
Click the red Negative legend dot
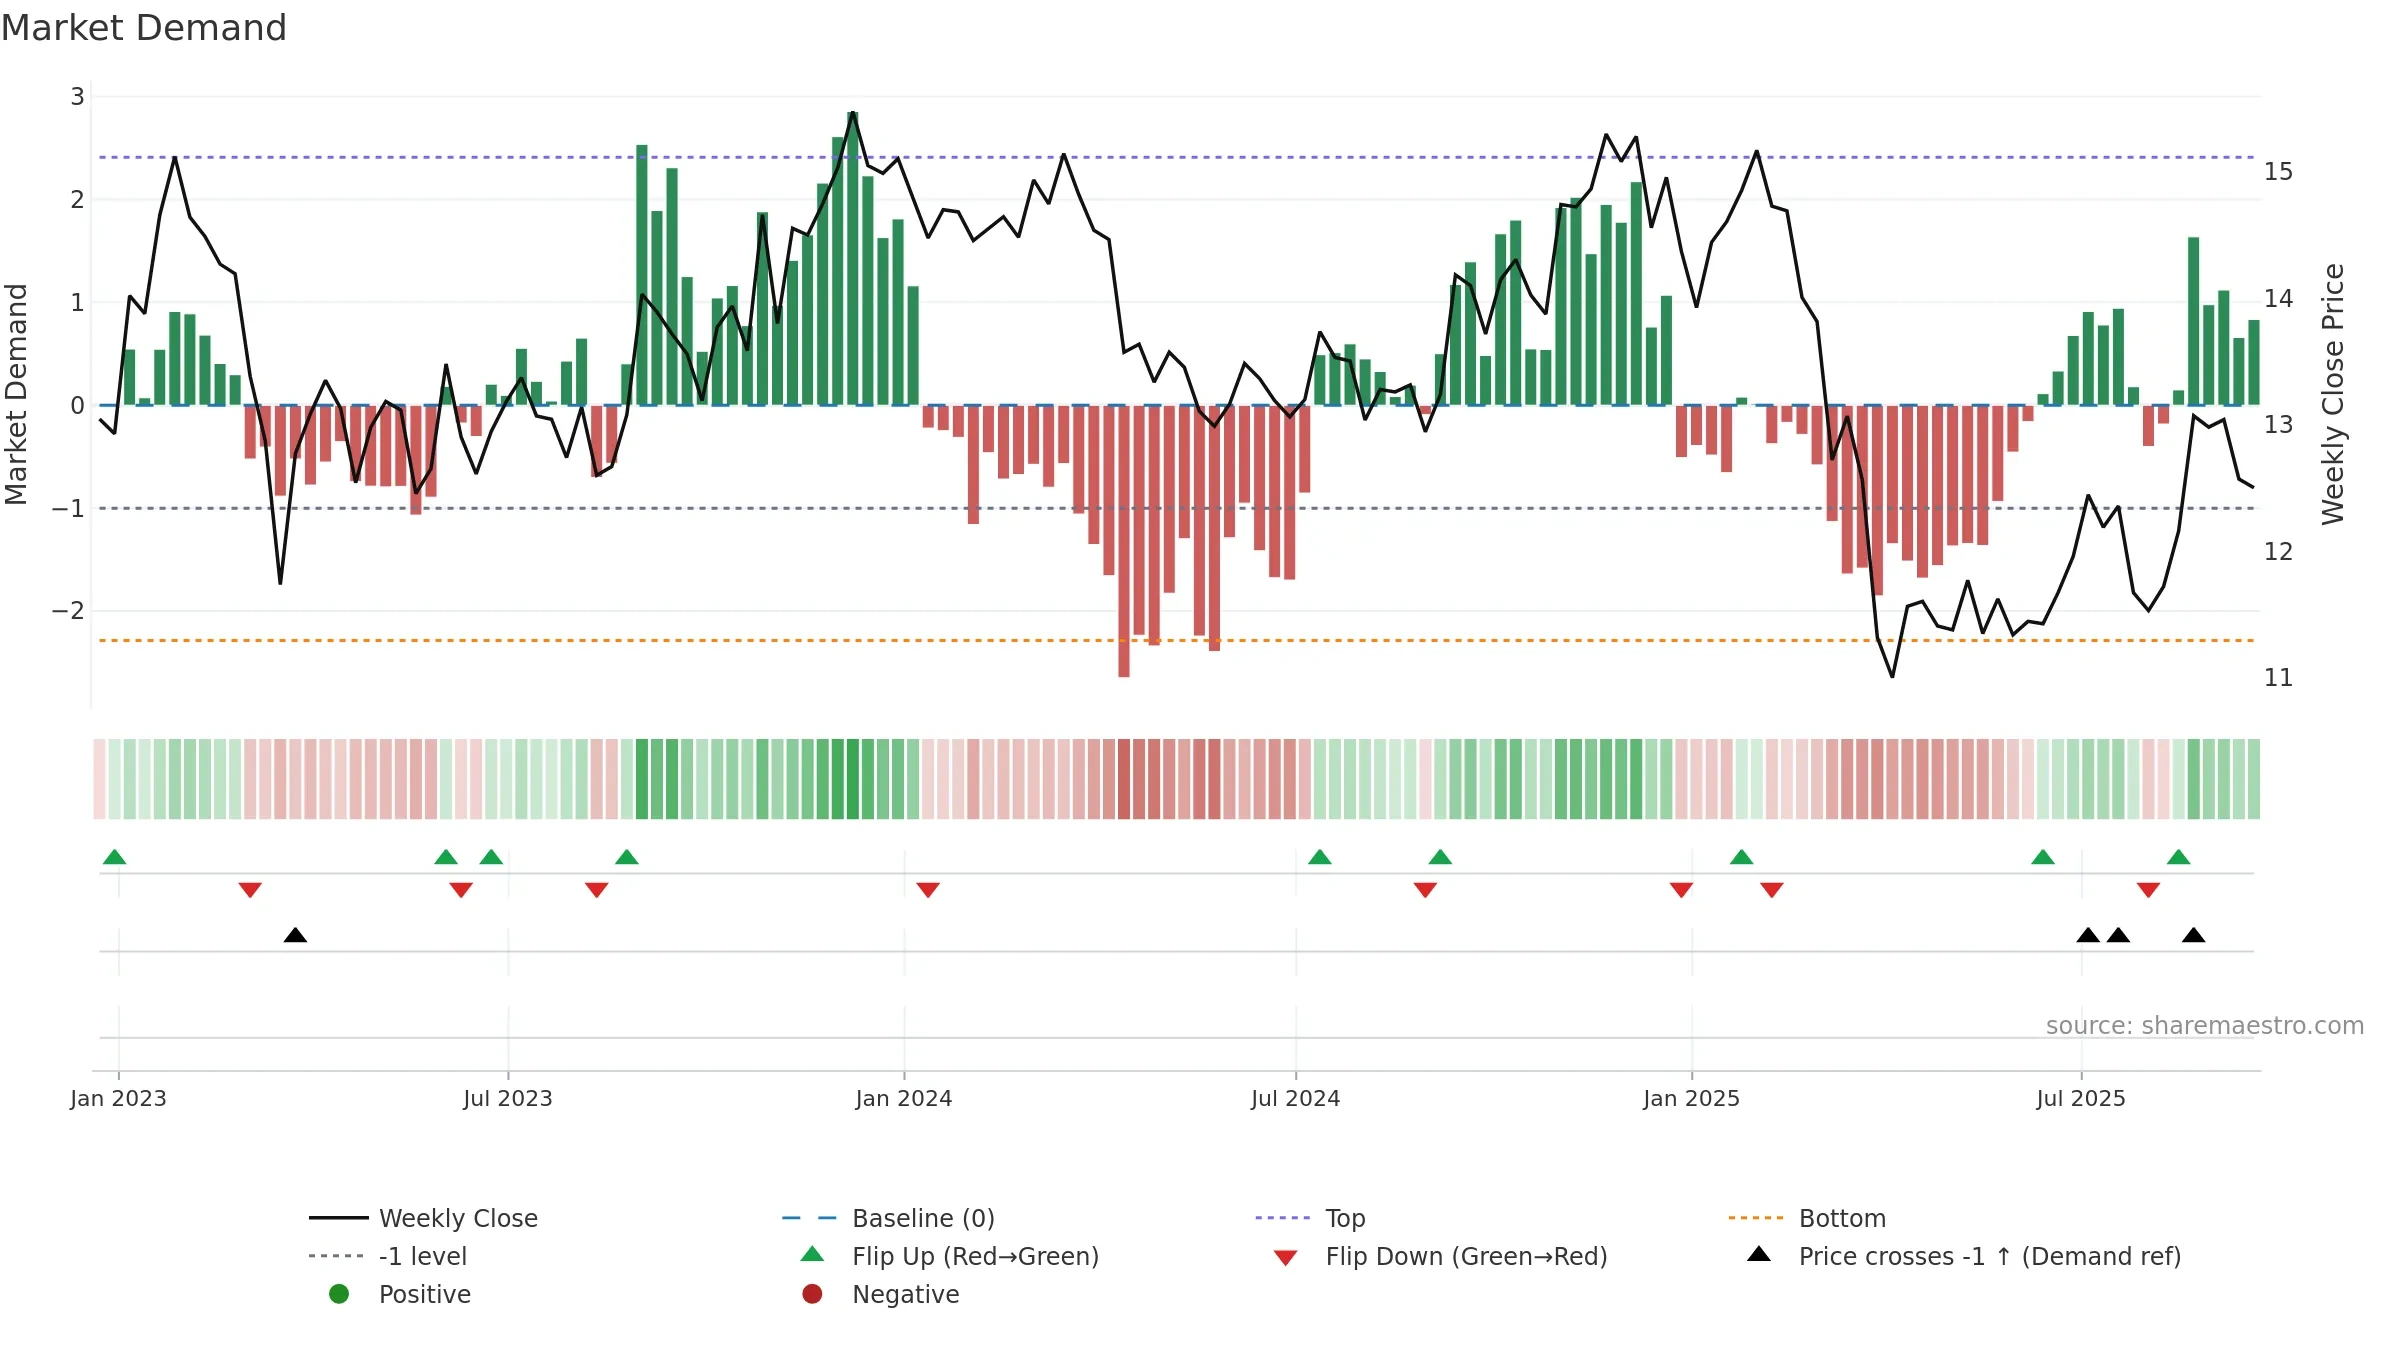pyautogui.click(x=812, y=1294)
